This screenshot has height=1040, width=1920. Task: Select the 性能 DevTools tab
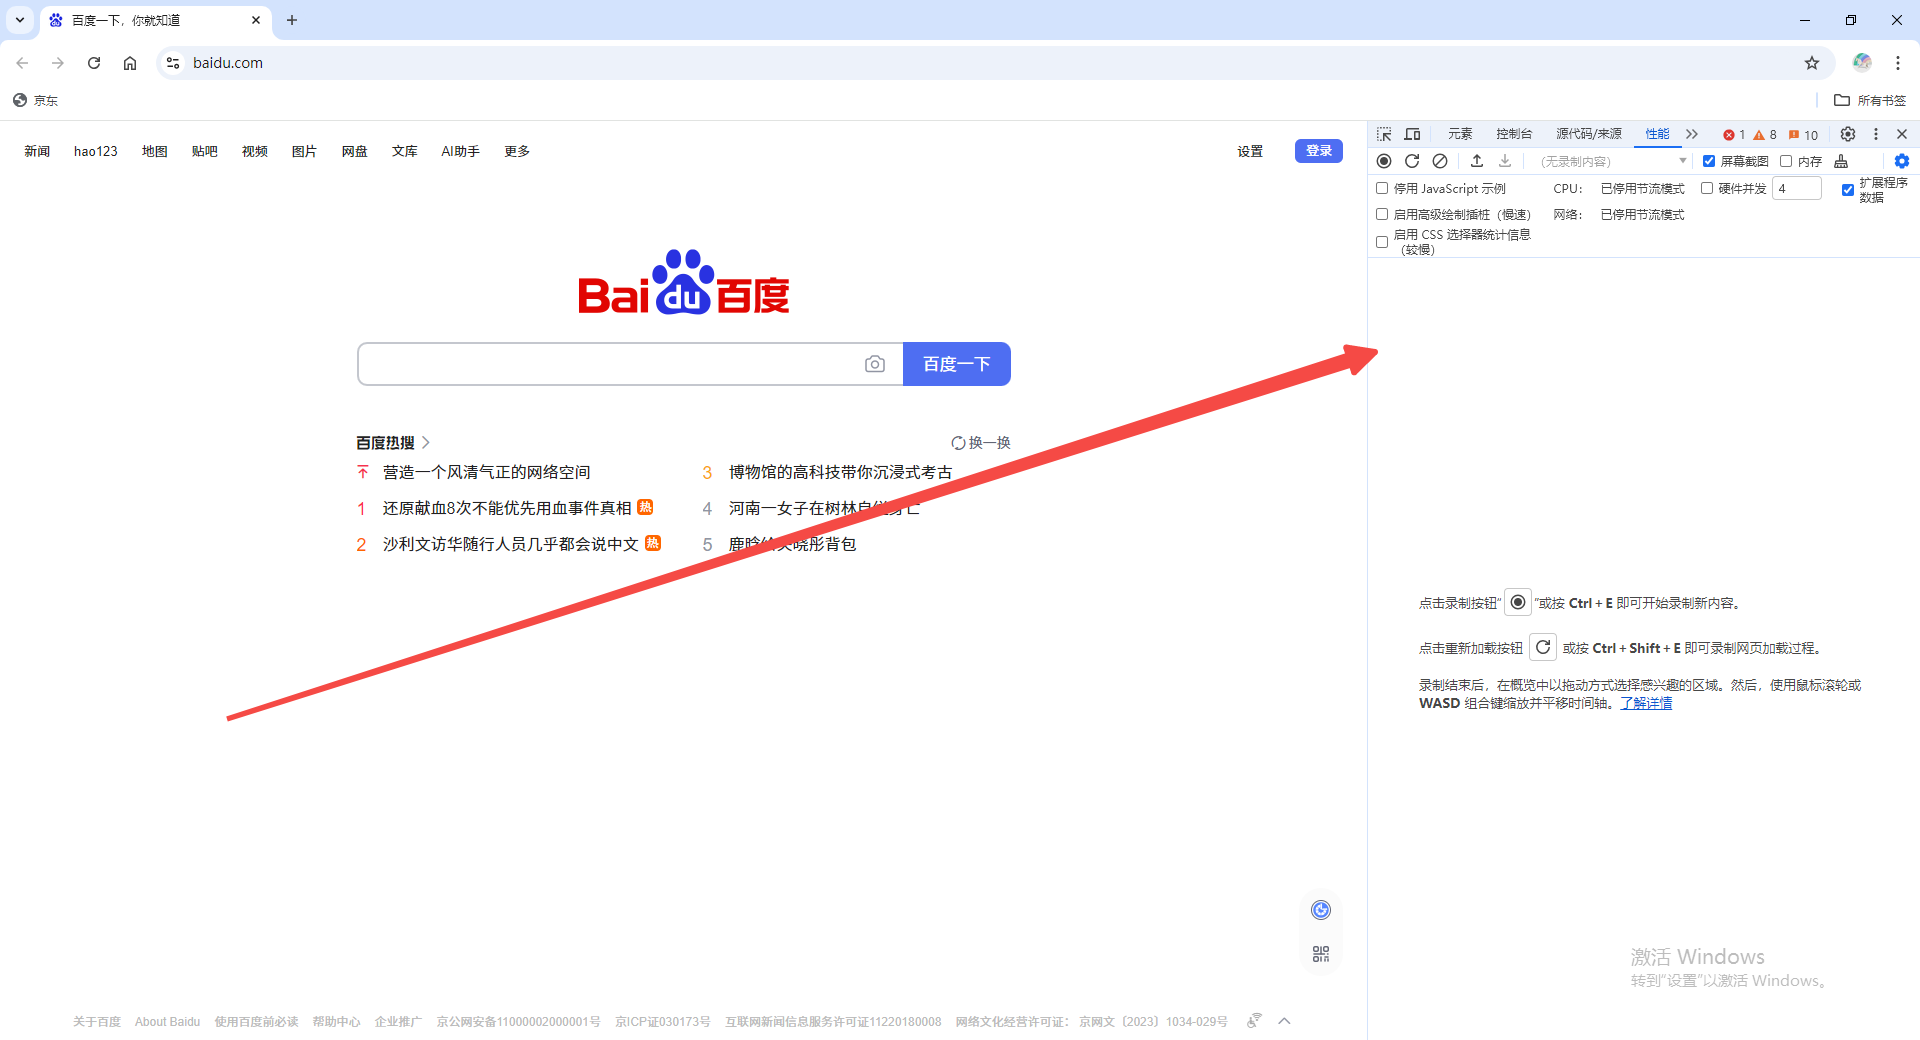click(x=1657, y=134)
